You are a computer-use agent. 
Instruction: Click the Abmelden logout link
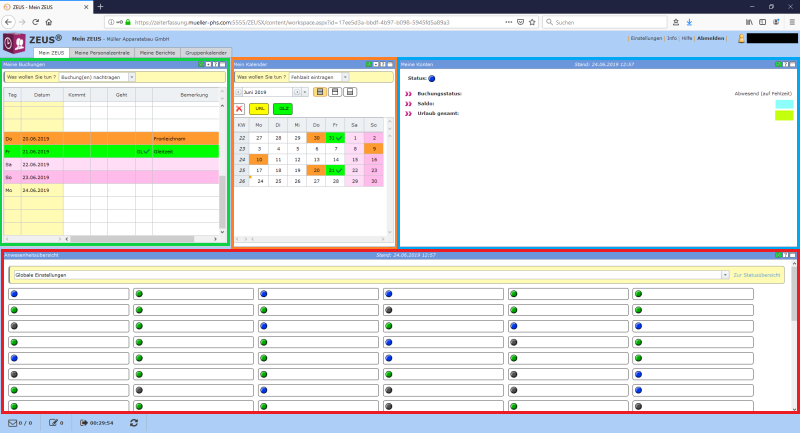pyautogui.click(x=711, y=38)
